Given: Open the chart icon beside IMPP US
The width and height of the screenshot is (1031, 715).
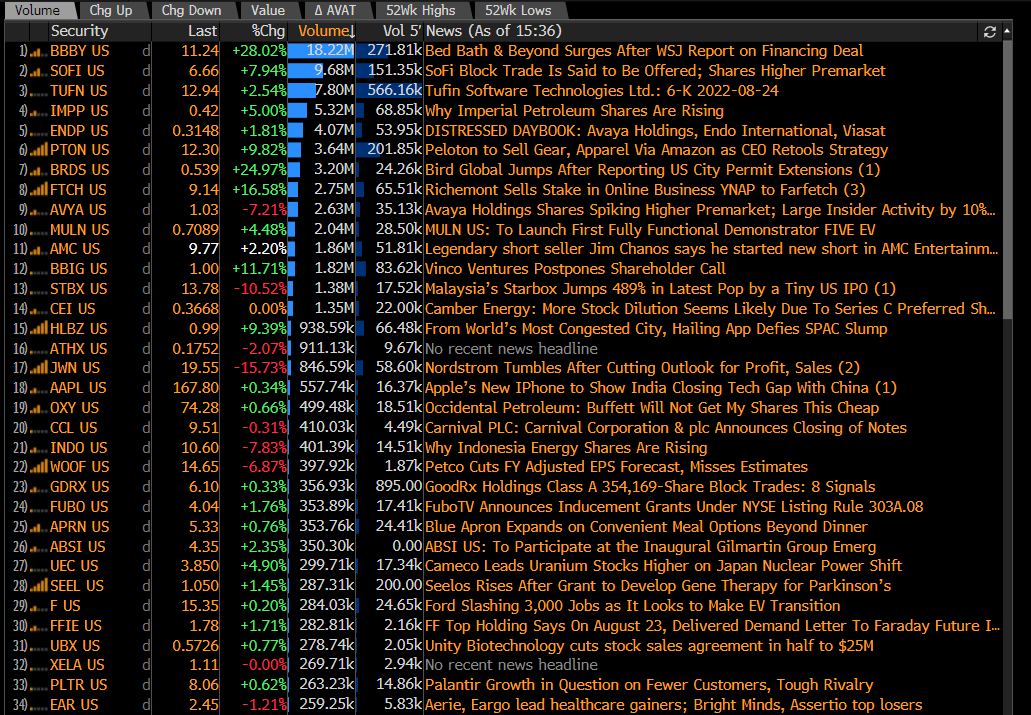Looking at the screenshot, I should tap(39, 111).
